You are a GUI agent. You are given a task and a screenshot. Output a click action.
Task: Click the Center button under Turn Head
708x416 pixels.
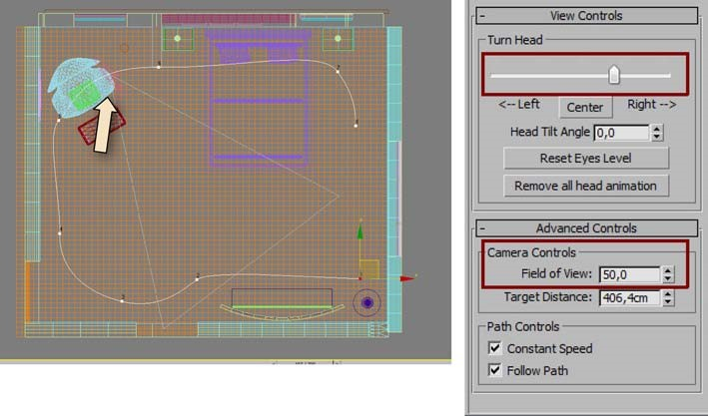585,108
